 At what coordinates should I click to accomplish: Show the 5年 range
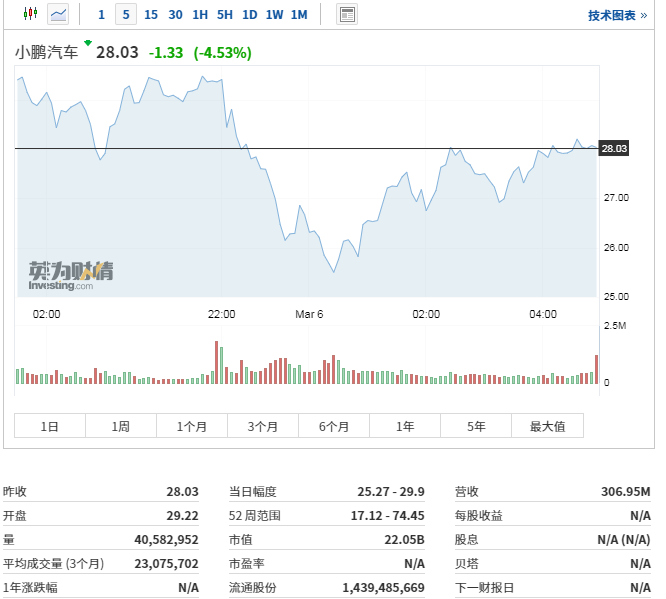pyautogui.click(x=476, y=426)
